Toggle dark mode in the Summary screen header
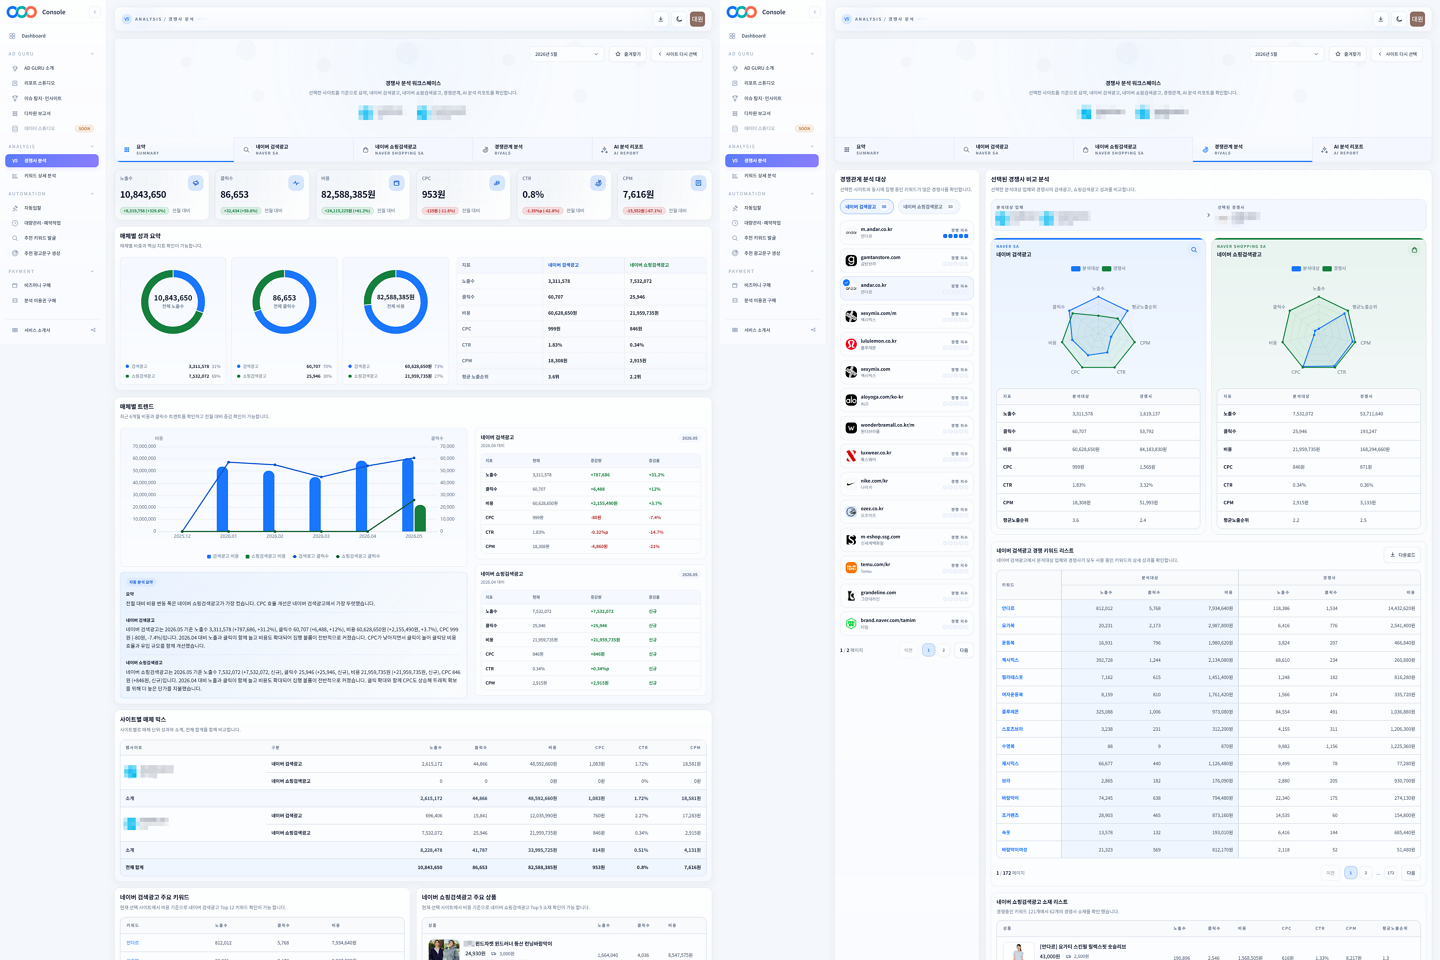Screen dimensions: 1440x960 (679, 19)
